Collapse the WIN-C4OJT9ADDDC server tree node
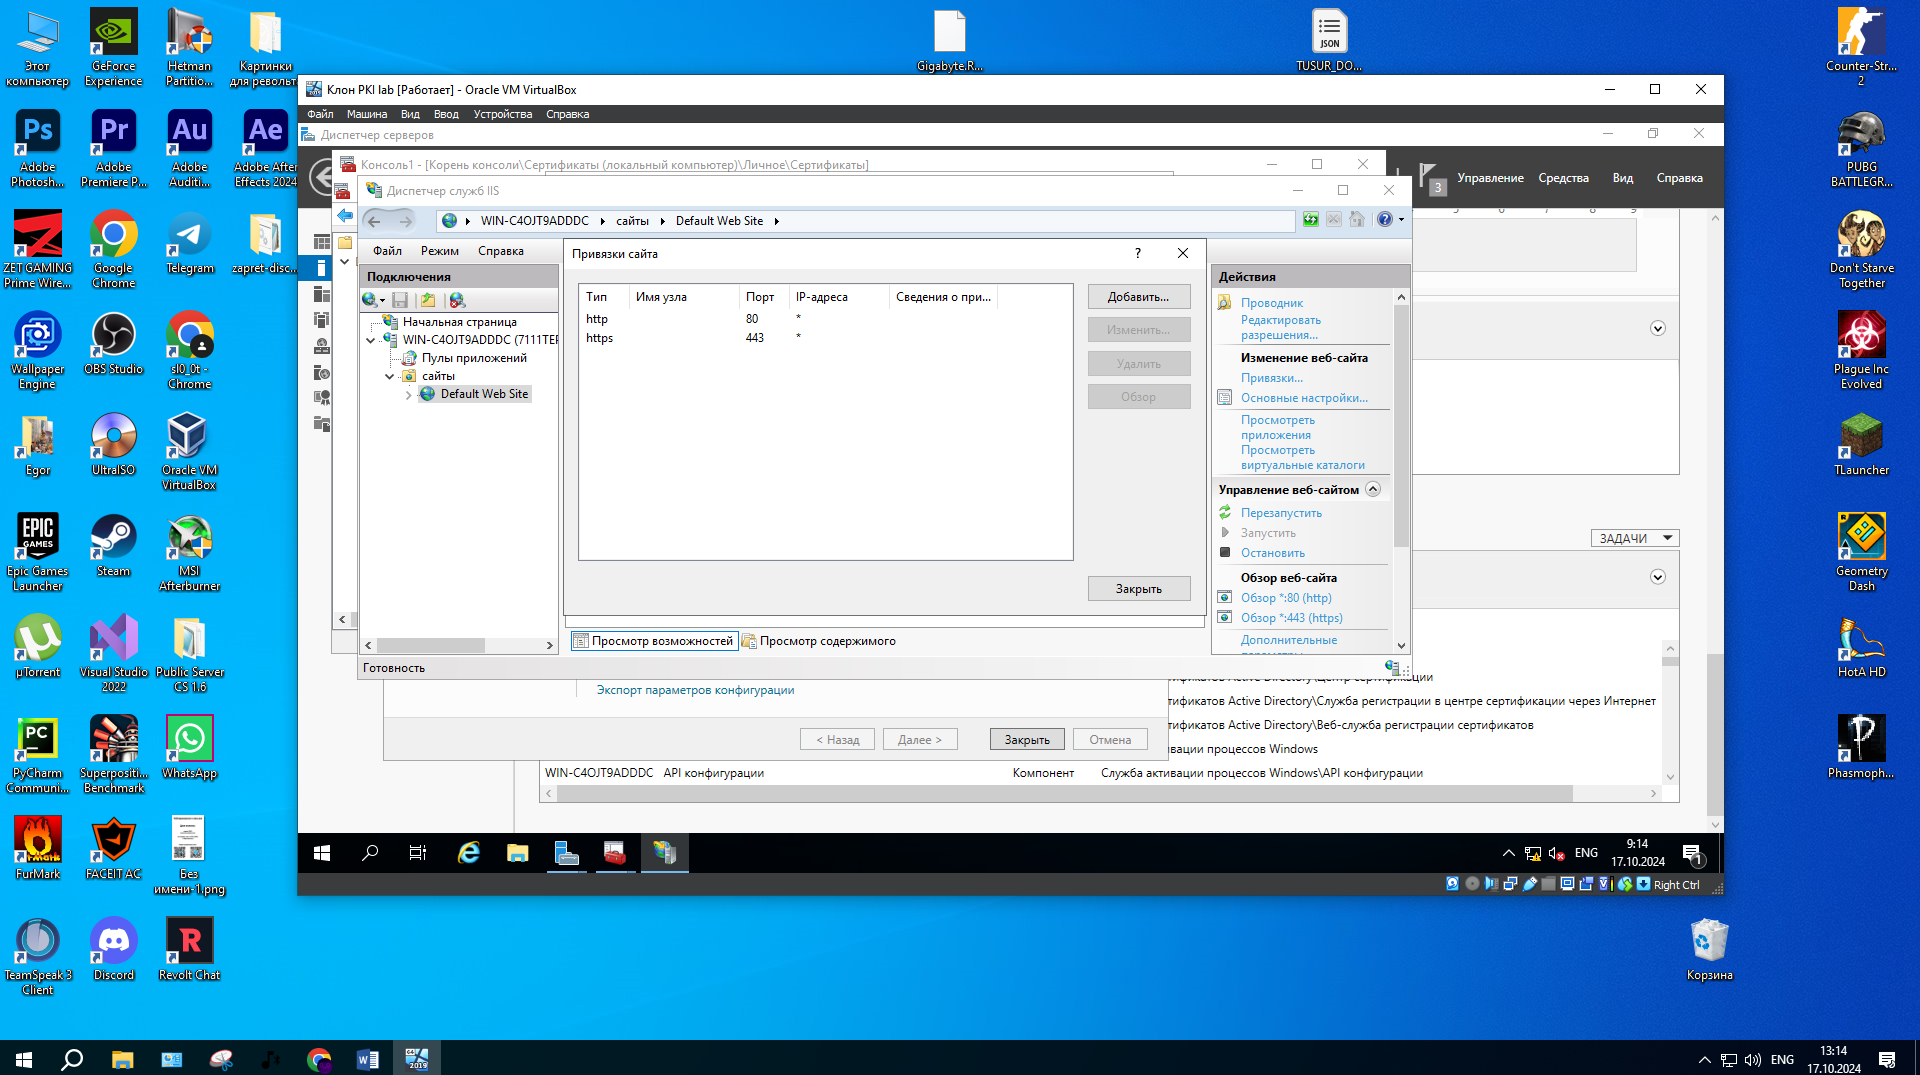1920x1075 pixels. click(x=371, y=340)
